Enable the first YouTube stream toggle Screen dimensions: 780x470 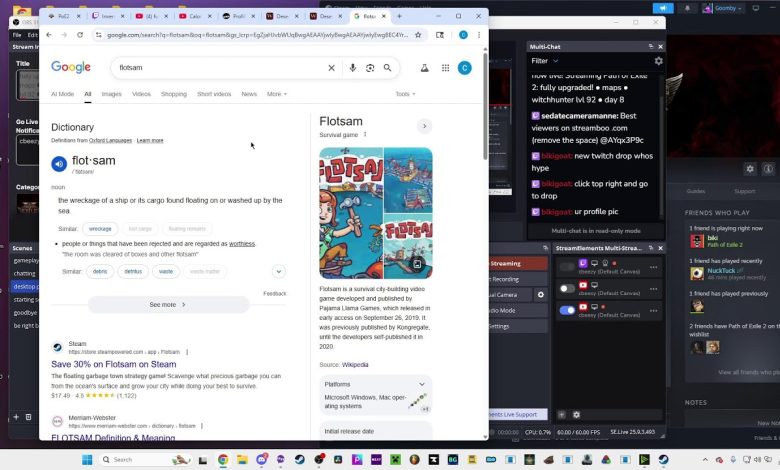pos(567,288)
